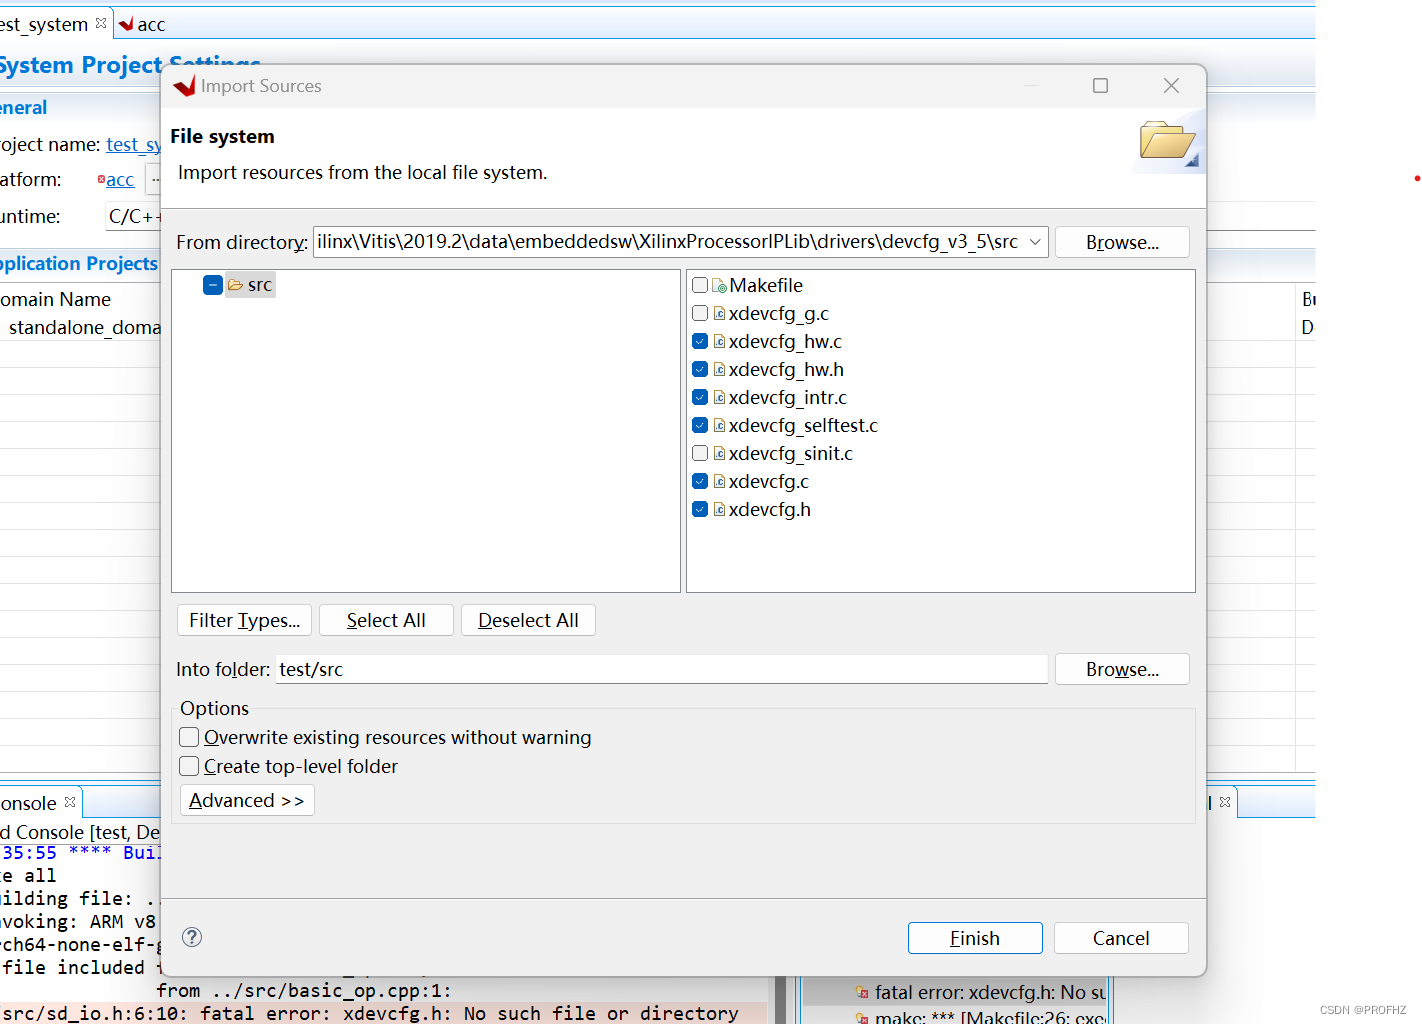The height and width of the screenshot is (1024, 1422).
Task: Collapse the src tree node
Action: 212,284
